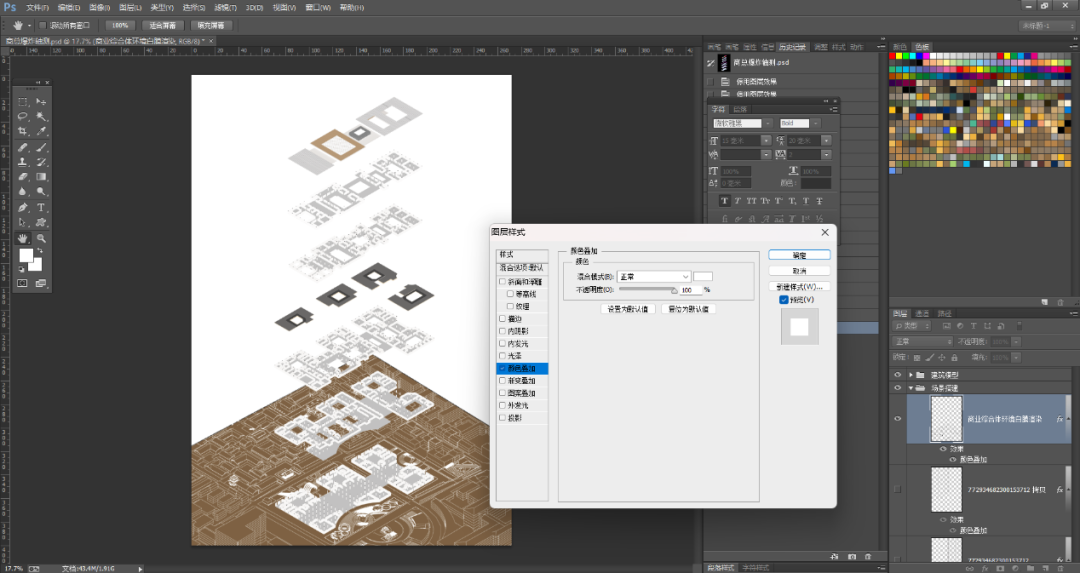Viewport: 1080px width, 573px height.
Task: Confirm the Layer Style dialog
Action: [x=799, y=256]
